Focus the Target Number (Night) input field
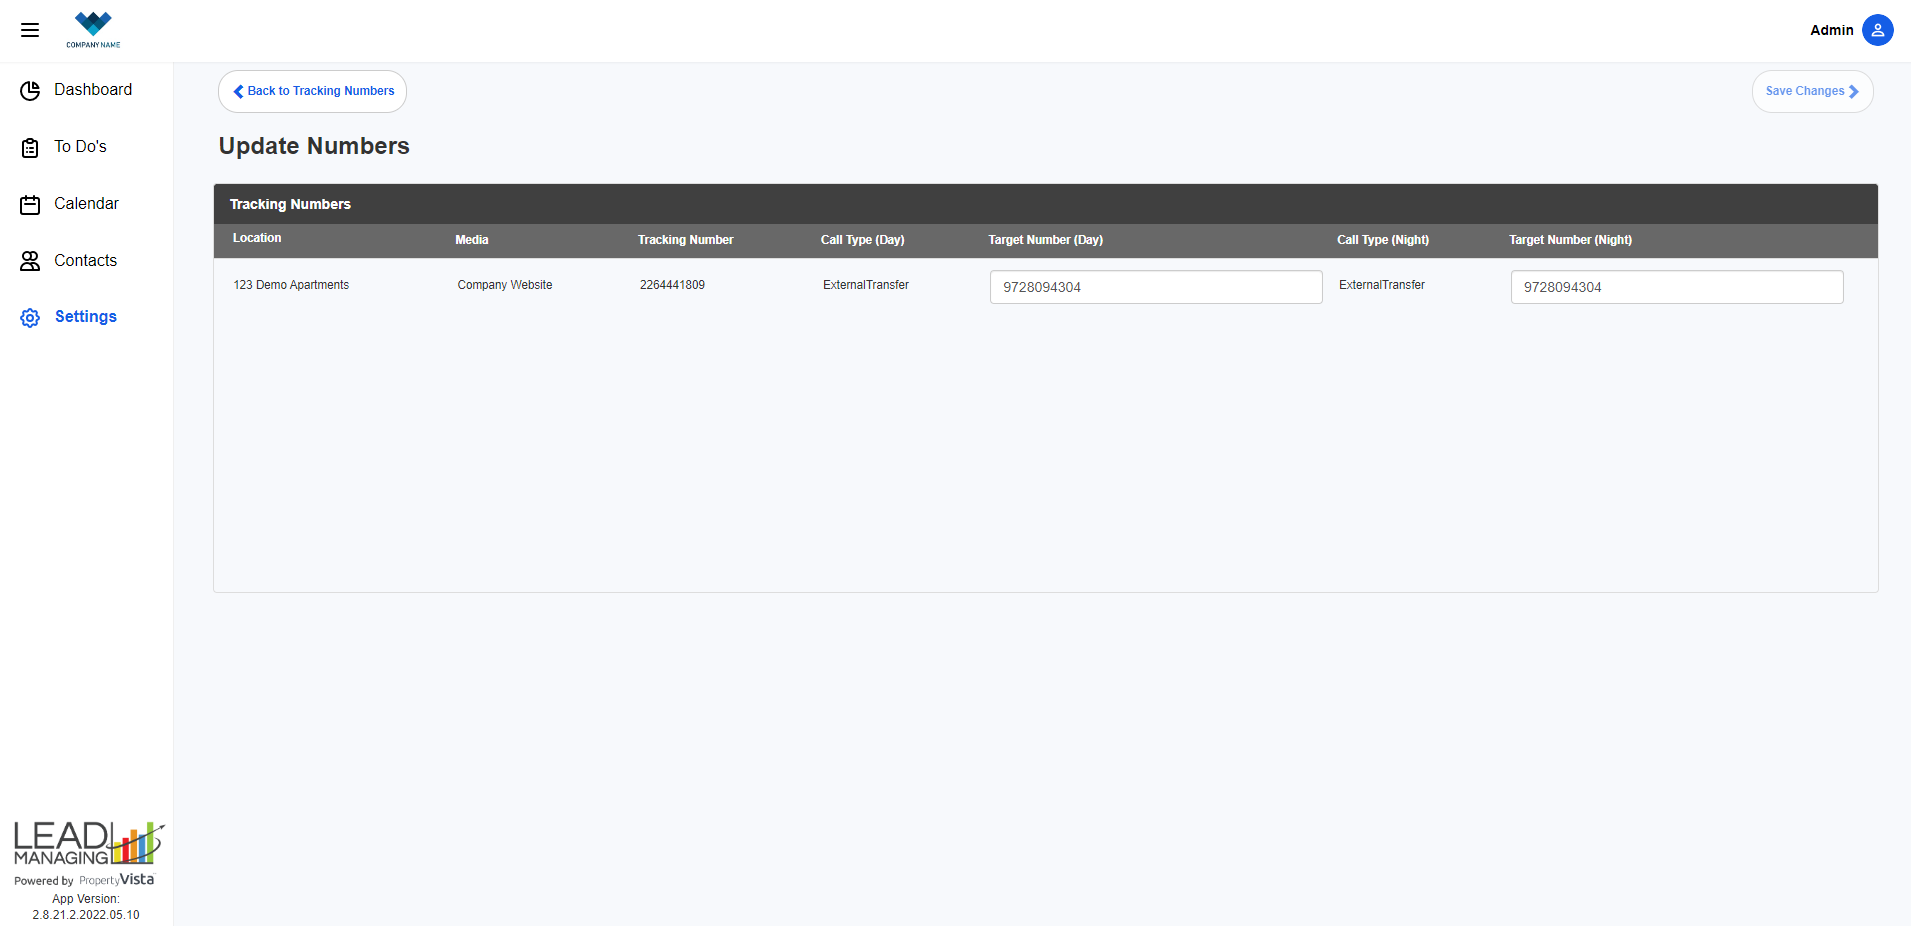 coord(1677,287)
